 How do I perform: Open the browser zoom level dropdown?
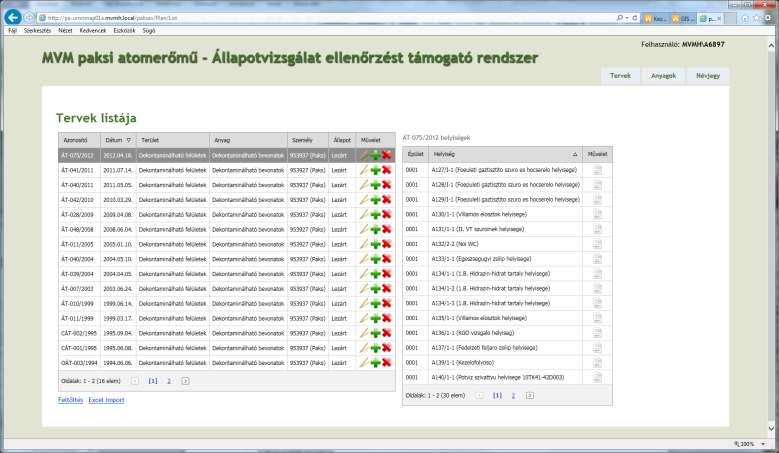(x=763, y=444)
